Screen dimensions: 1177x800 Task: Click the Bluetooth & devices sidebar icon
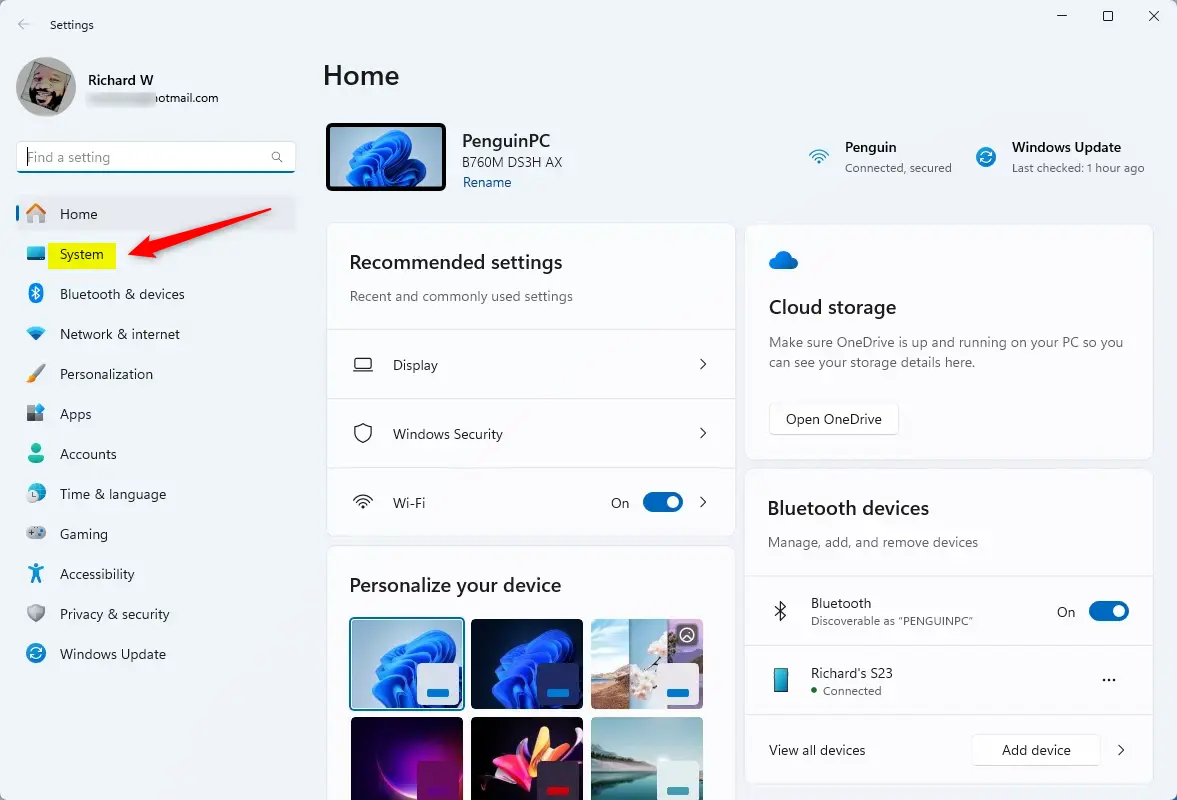35,293
